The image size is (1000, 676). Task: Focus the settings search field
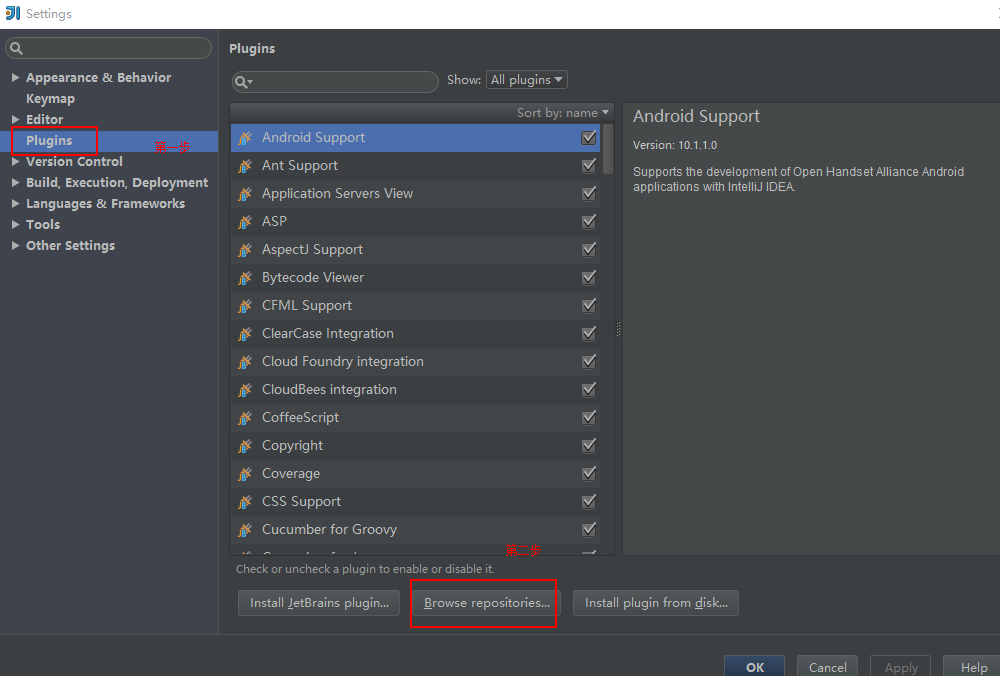[x=108, y=48]
